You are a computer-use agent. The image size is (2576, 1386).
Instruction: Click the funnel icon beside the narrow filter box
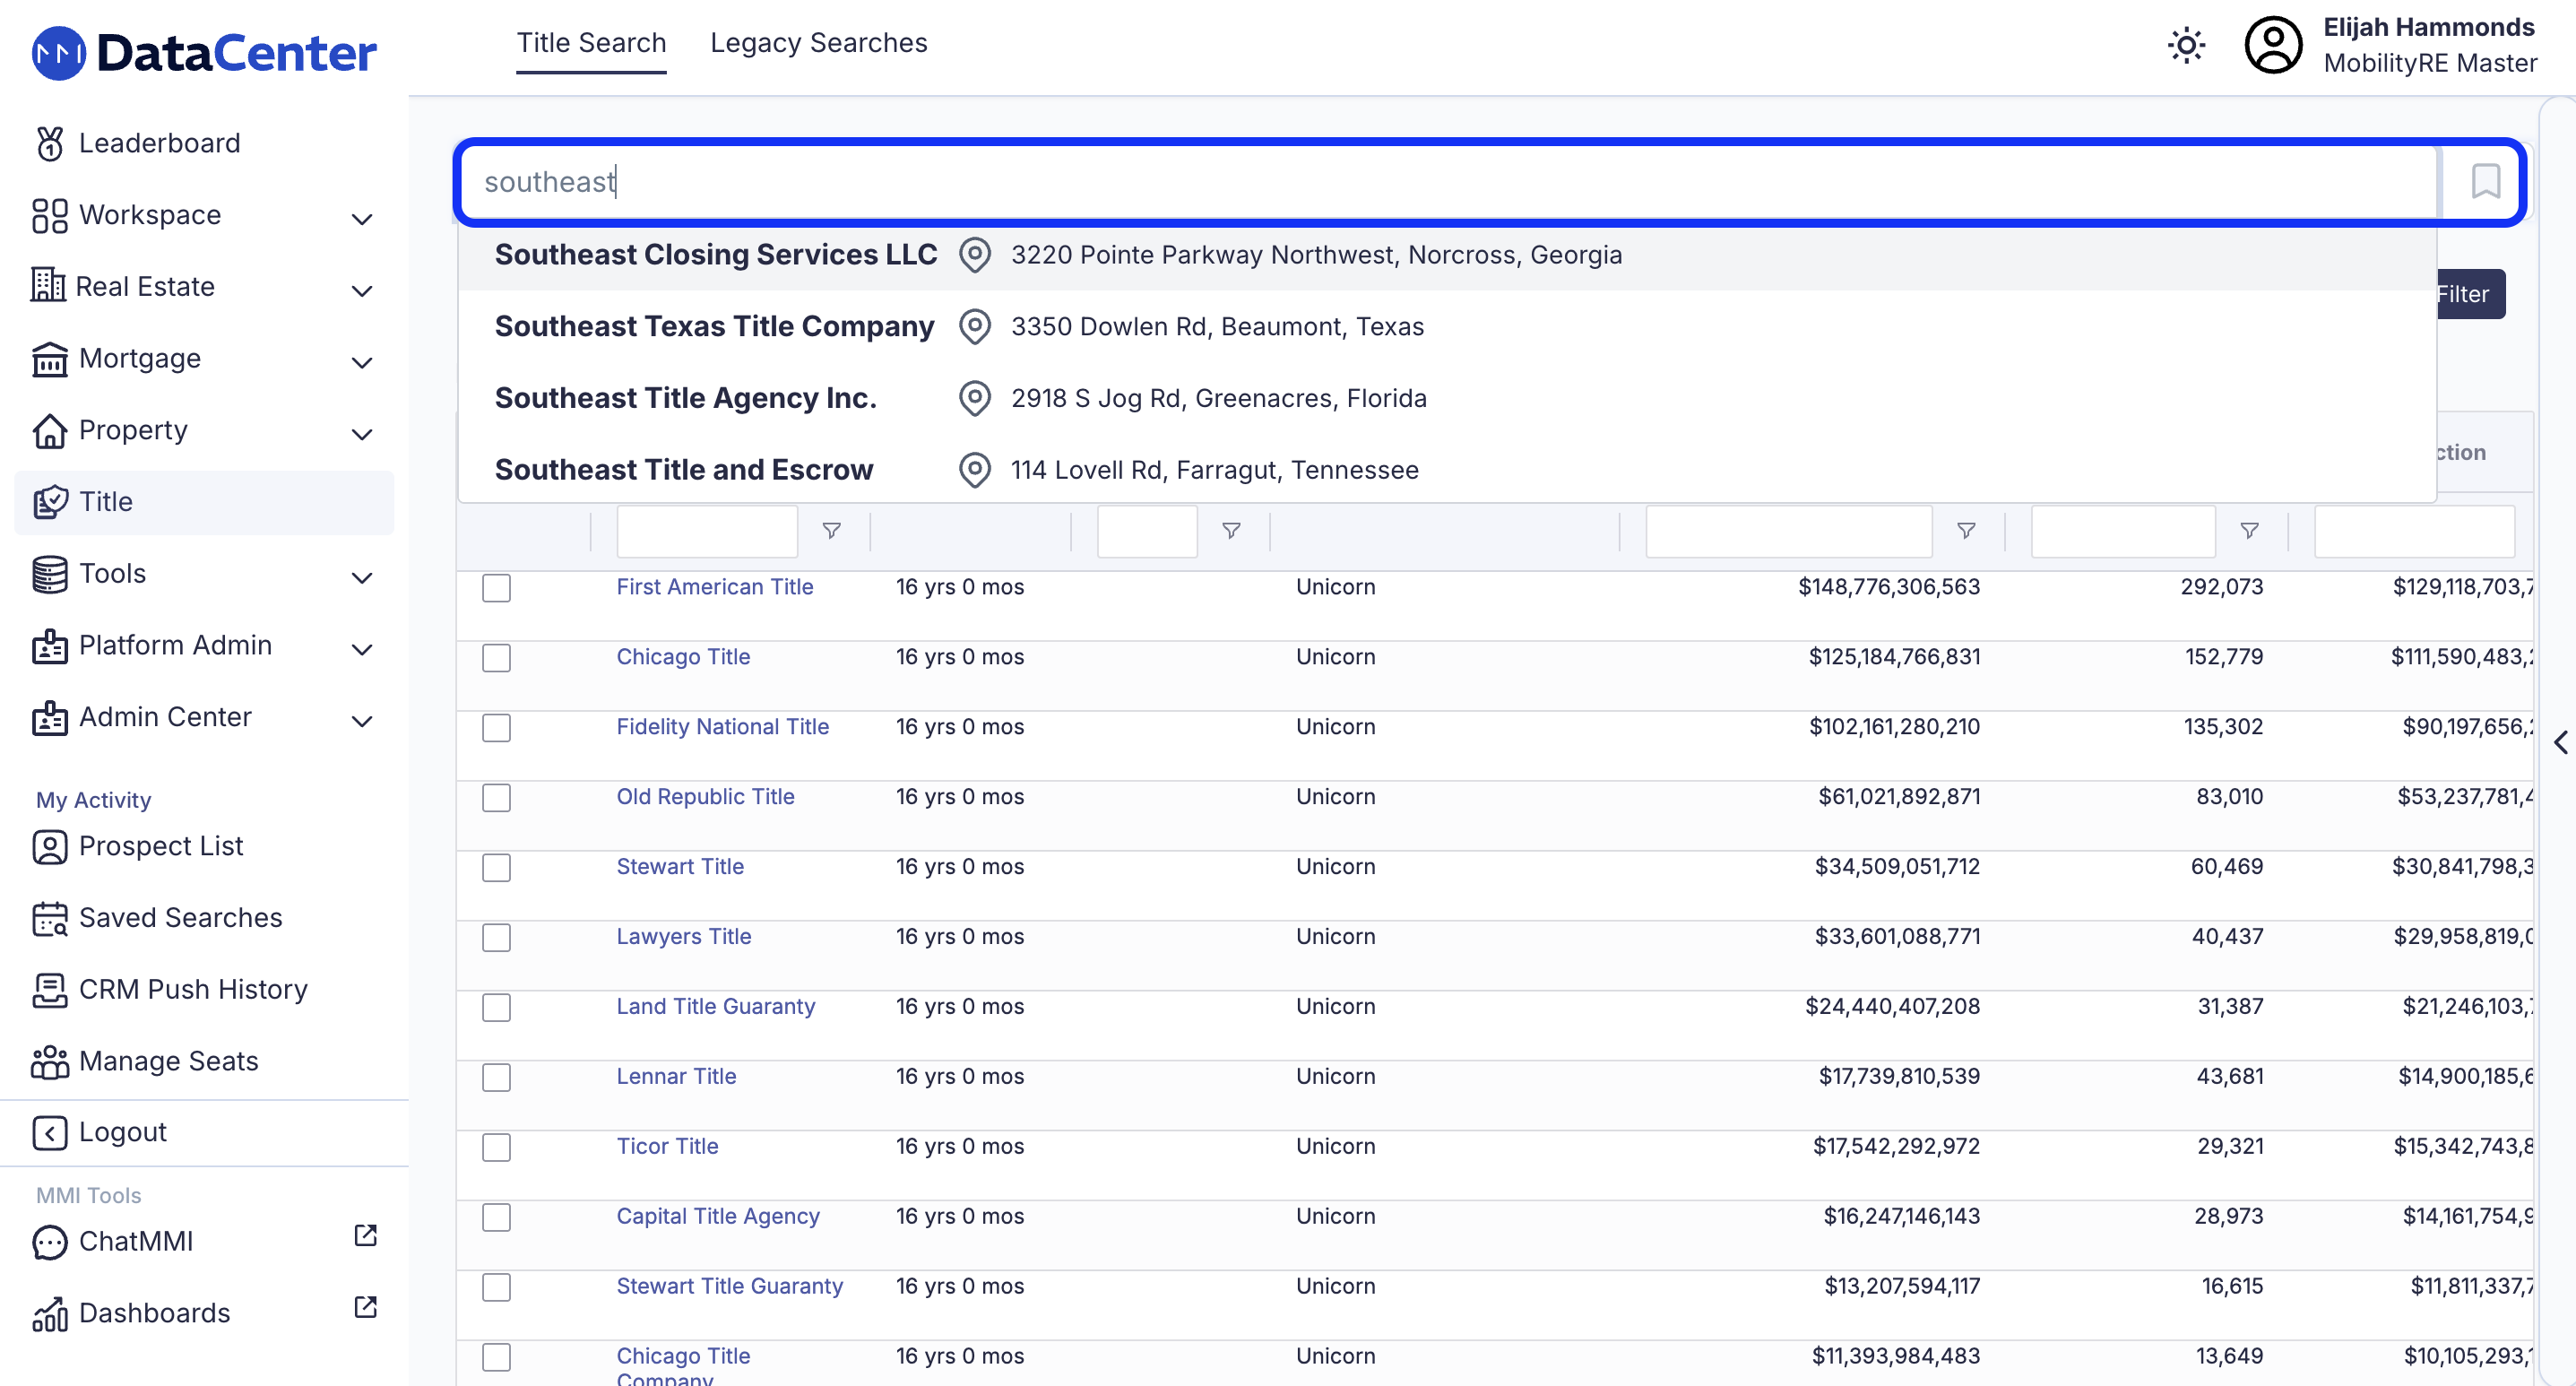point(1231,531)
